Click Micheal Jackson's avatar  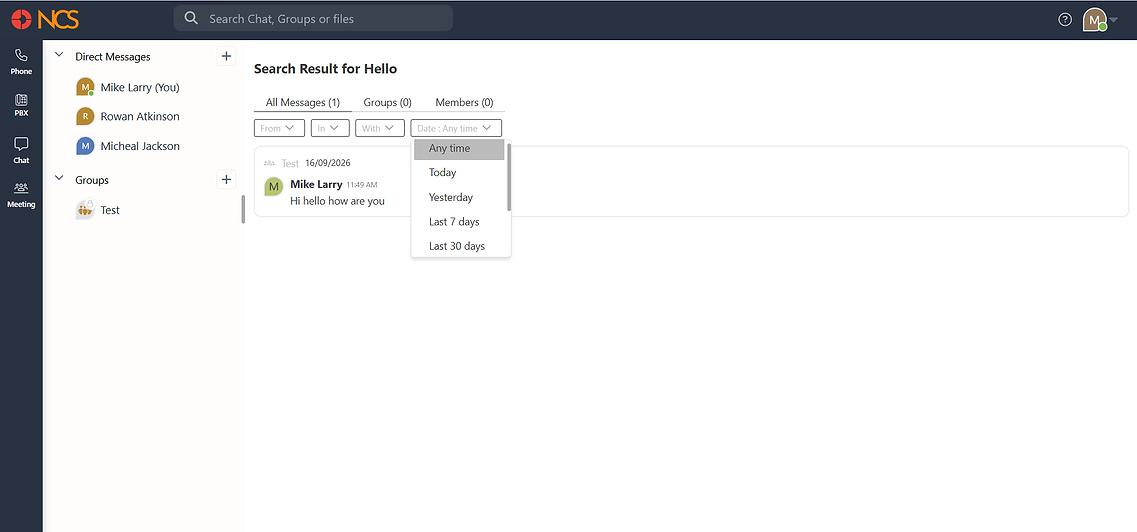(x=86, y=146)
